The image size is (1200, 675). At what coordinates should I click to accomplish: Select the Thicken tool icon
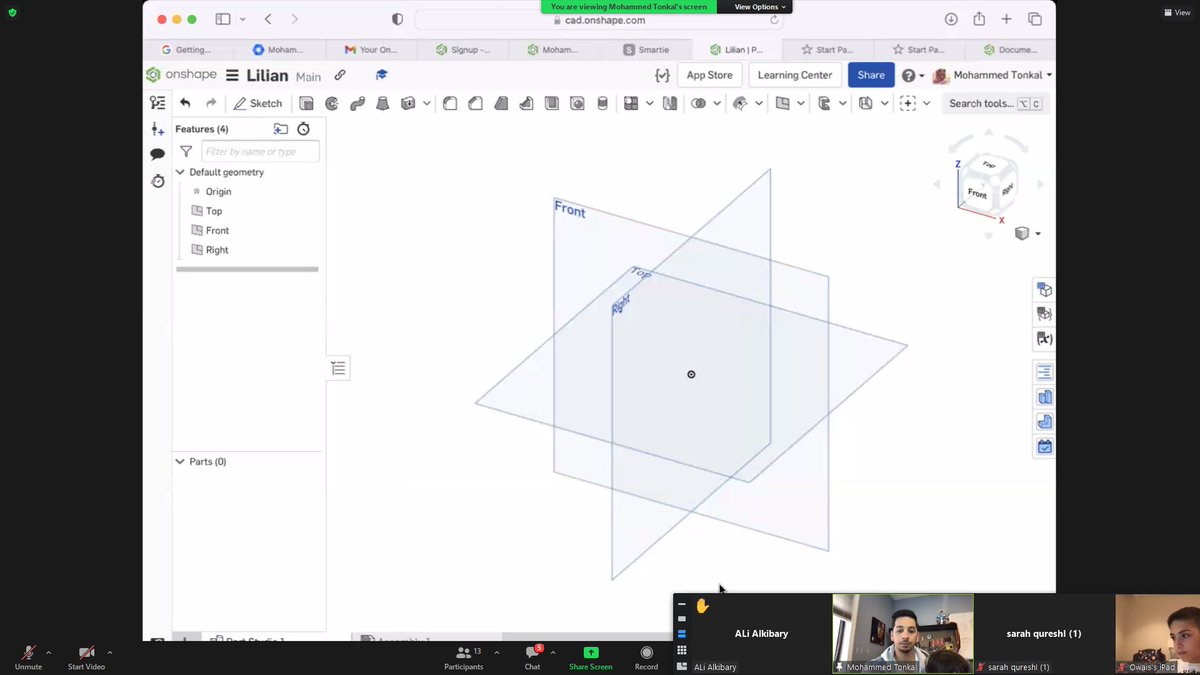click(408, 103)
